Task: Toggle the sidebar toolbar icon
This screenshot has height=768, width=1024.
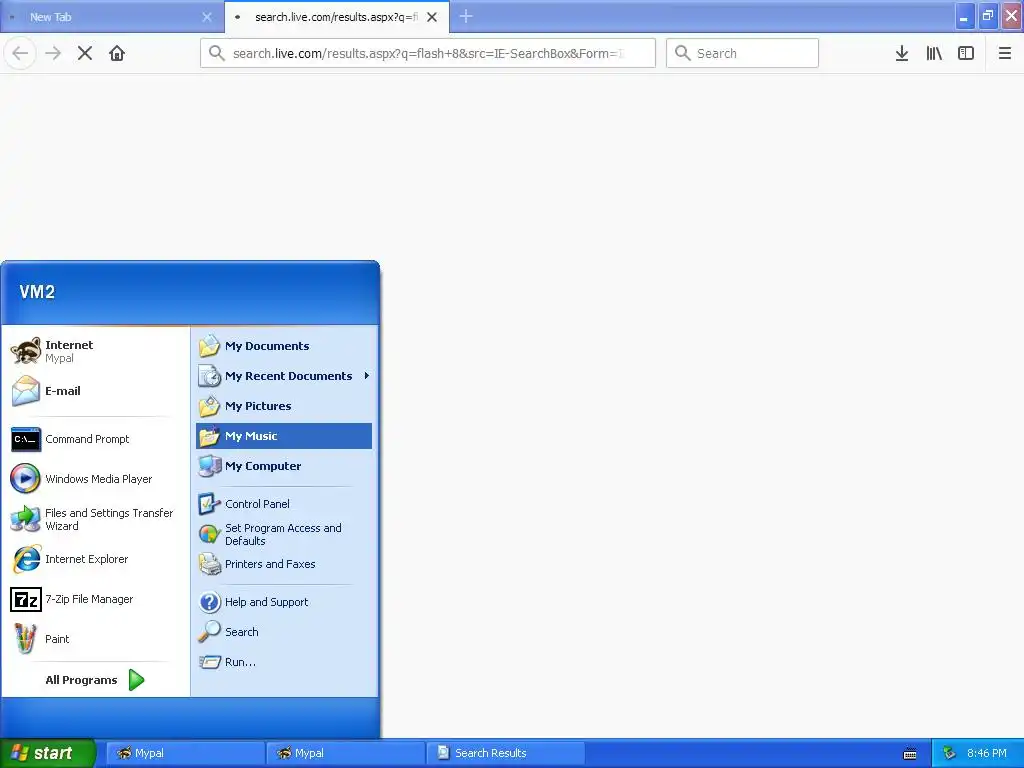Action: click(x=966, y=53)
